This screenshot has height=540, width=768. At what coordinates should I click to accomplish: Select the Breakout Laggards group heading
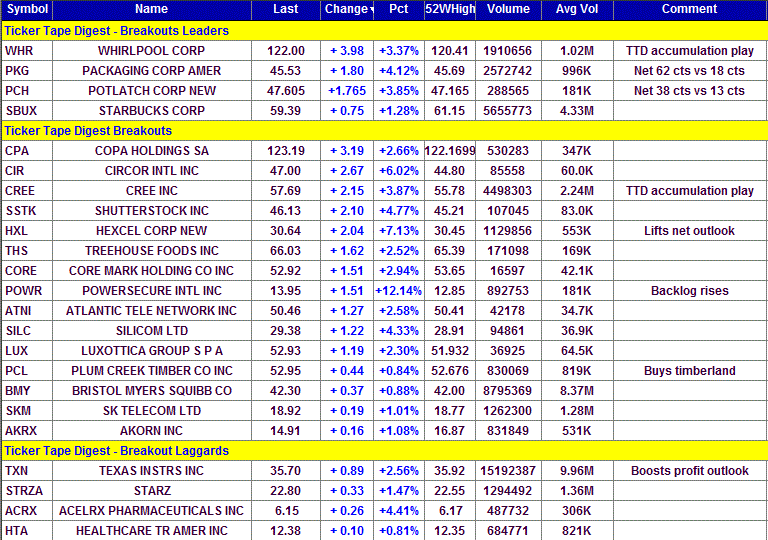(117, 451)
